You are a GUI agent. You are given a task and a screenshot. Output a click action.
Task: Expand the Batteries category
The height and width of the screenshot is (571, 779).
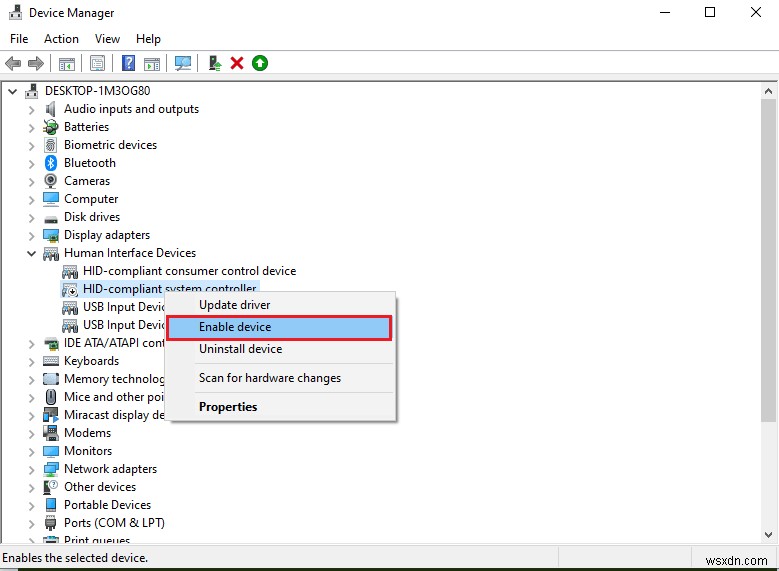coord(31,128)
